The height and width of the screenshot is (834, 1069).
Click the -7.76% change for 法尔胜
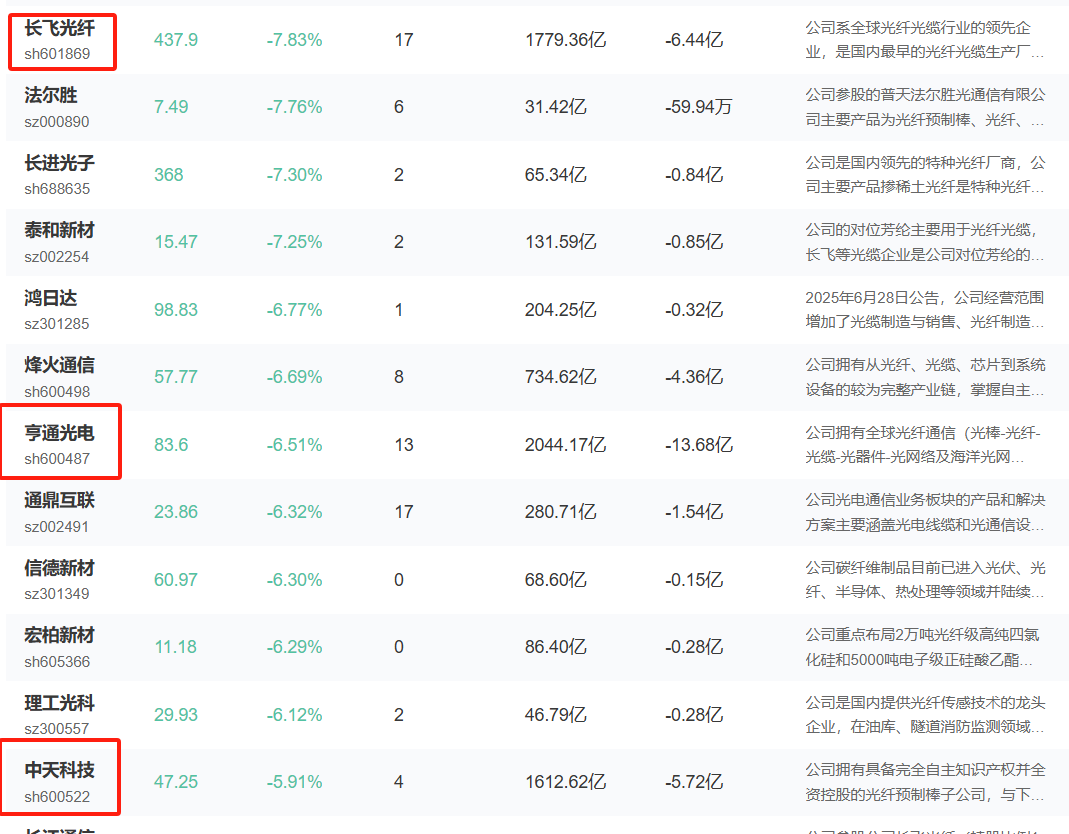(x=295, y=107)
